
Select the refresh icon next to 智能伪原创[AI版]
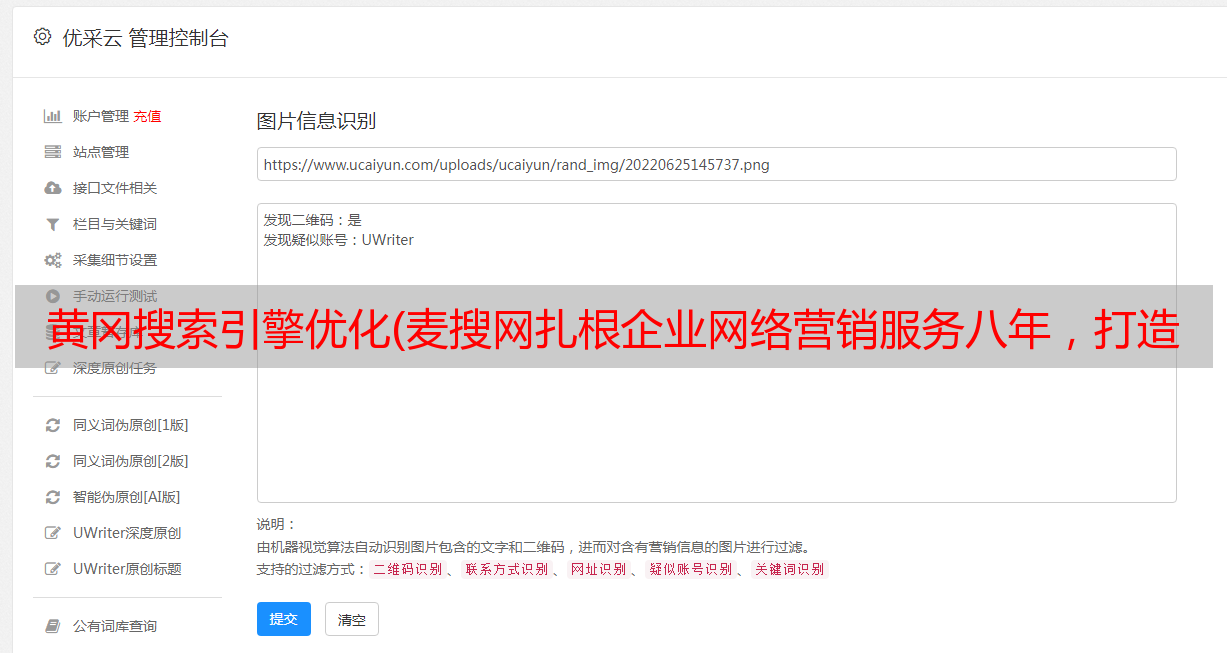pos(53,497)
